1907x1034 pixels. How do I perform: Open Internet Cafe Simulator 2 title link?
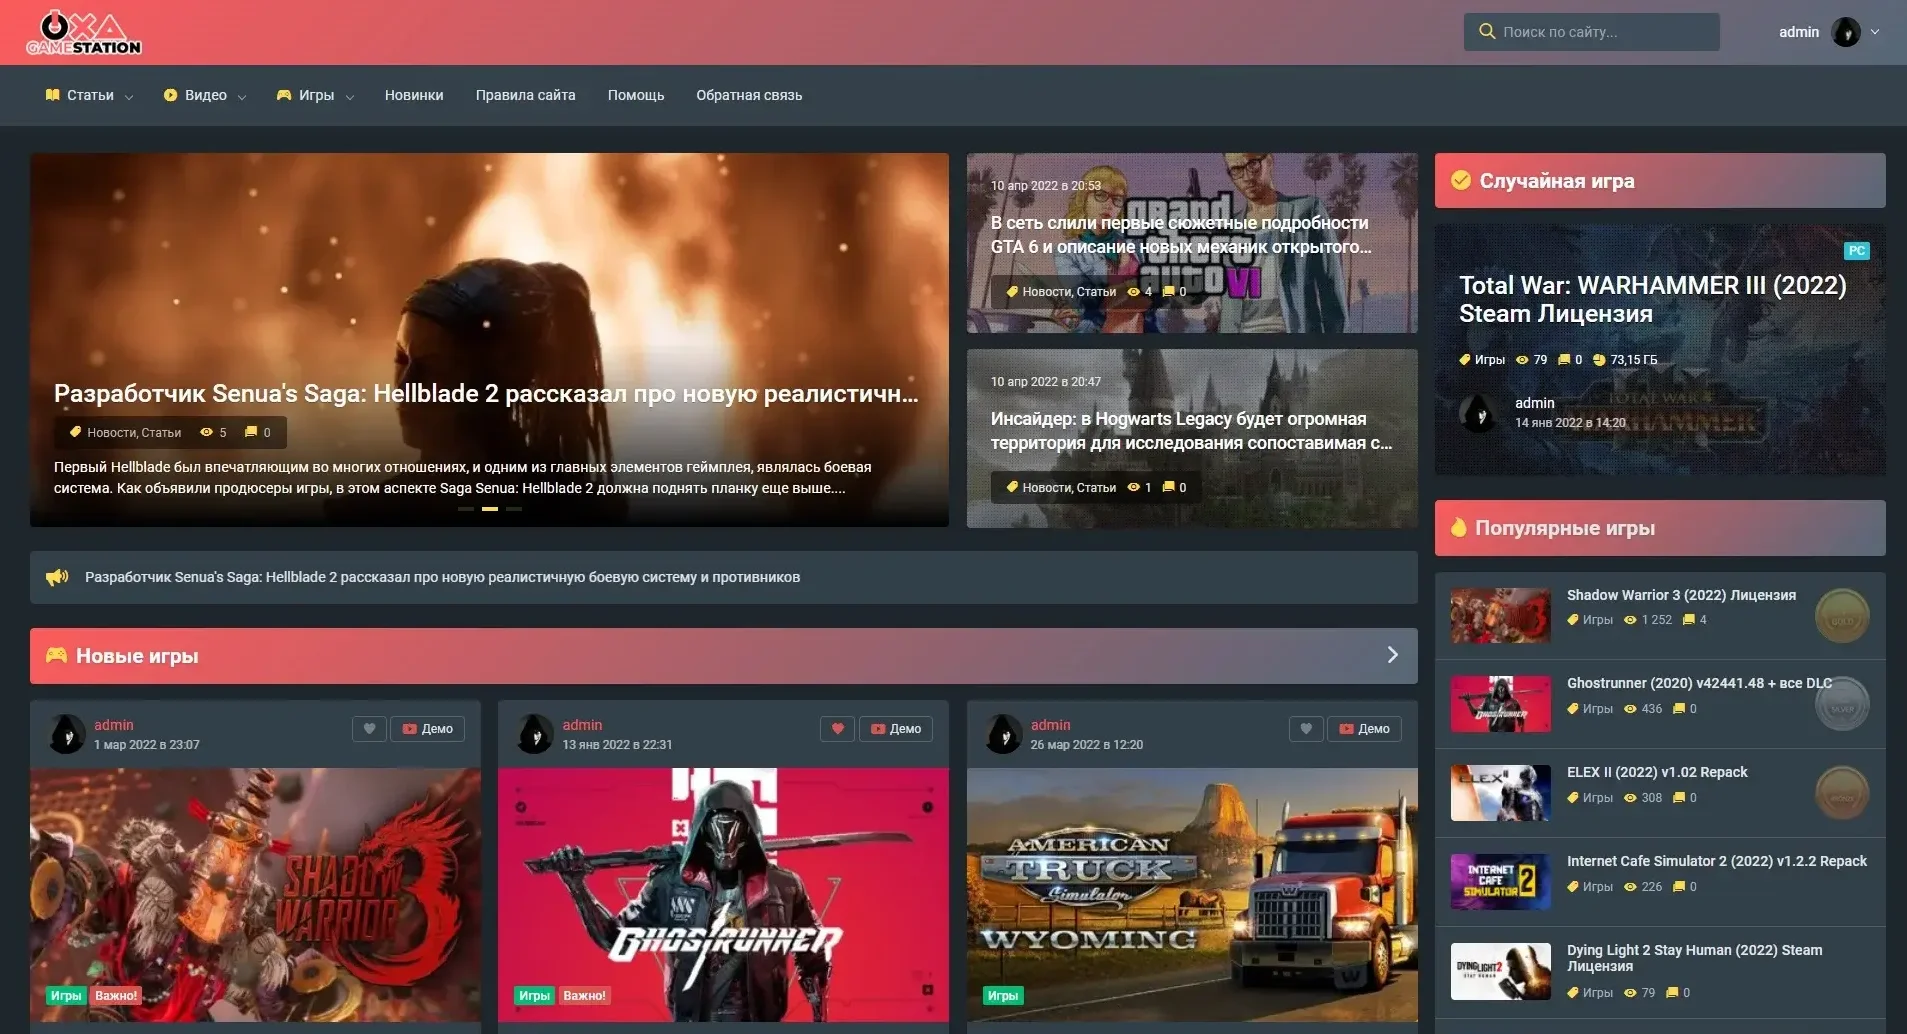(1717, 861)
